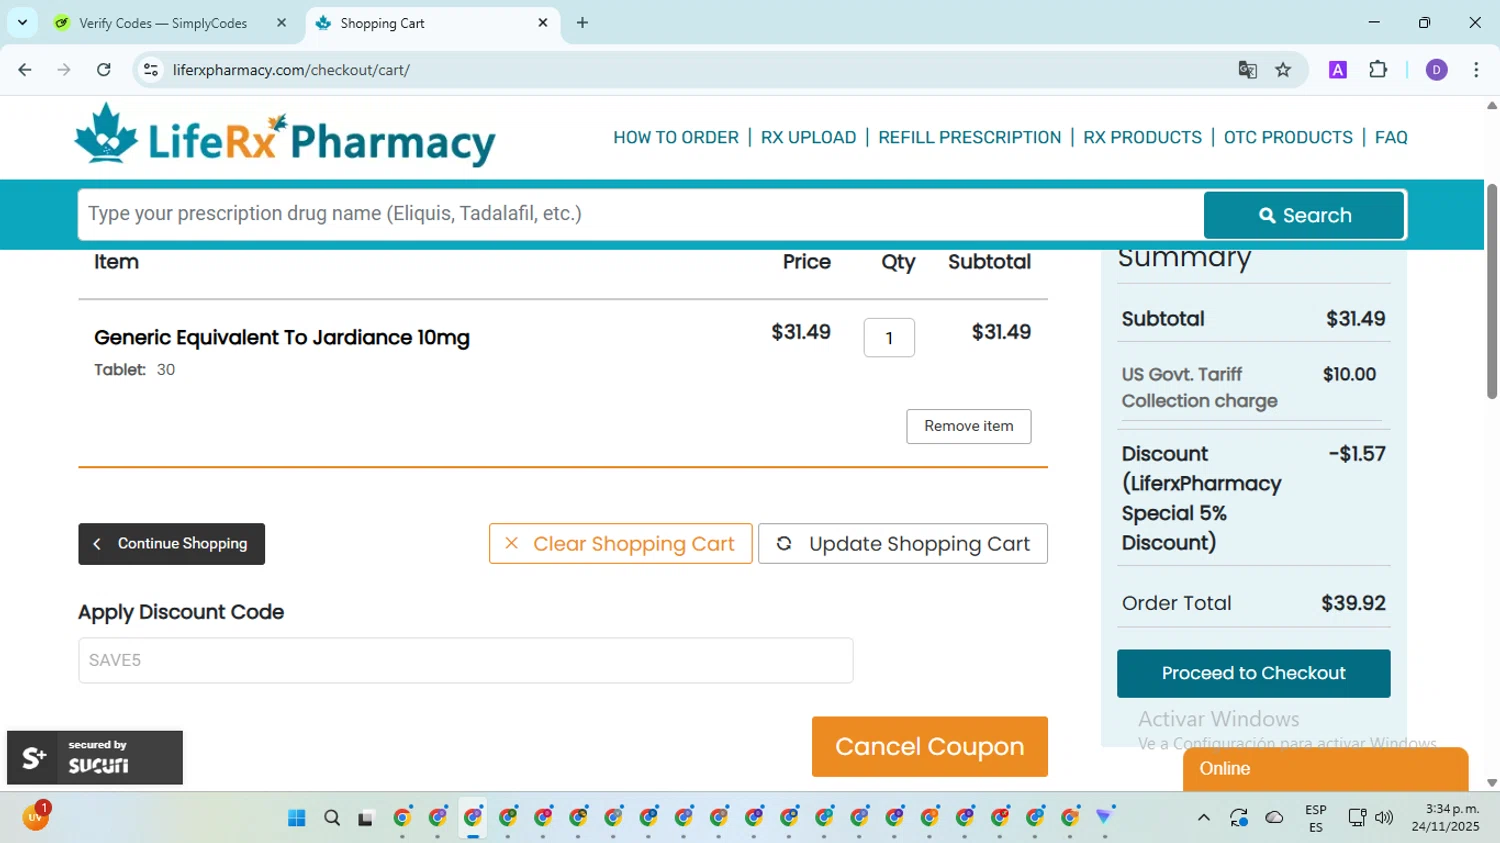Screen dimensions: 1500x843
Task: Click the product name Generic Equivalent To Jardiance 10mg
Action: pyautogui.click(x=282, y=338)
